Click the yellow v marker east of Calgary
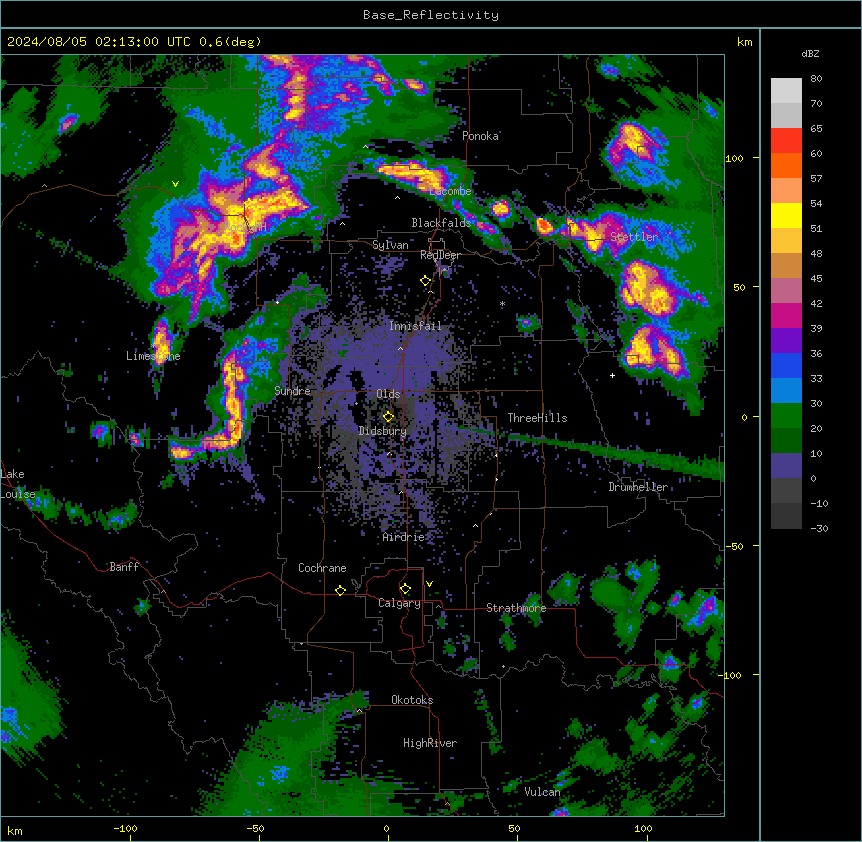Image resolution: width=862 pixels, height=842 pixels. tap(429, 584)
